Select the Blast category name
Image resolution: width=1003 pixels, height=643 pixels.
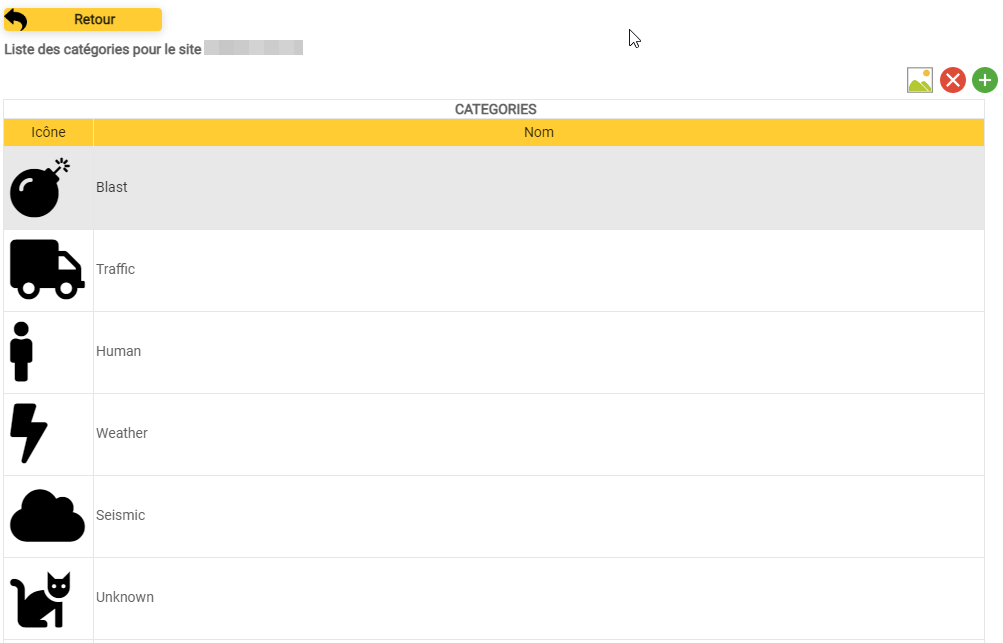point(112,188)
